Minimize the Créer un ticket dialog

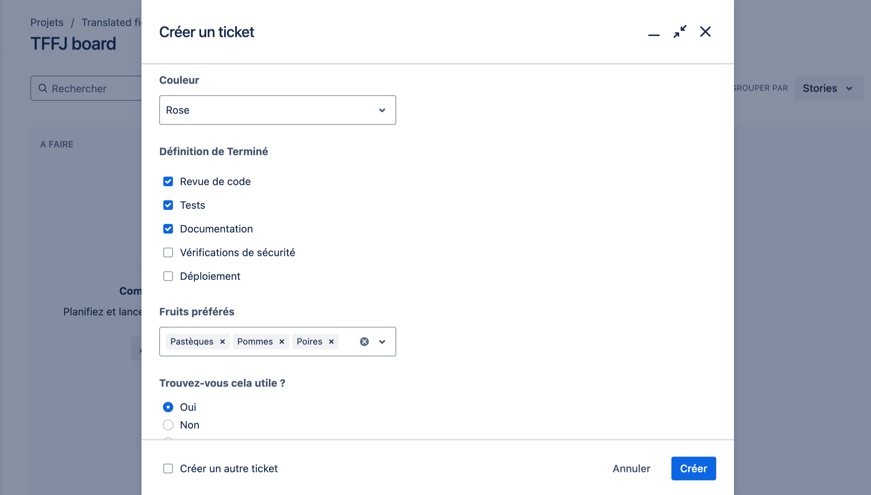click(654, 33)
